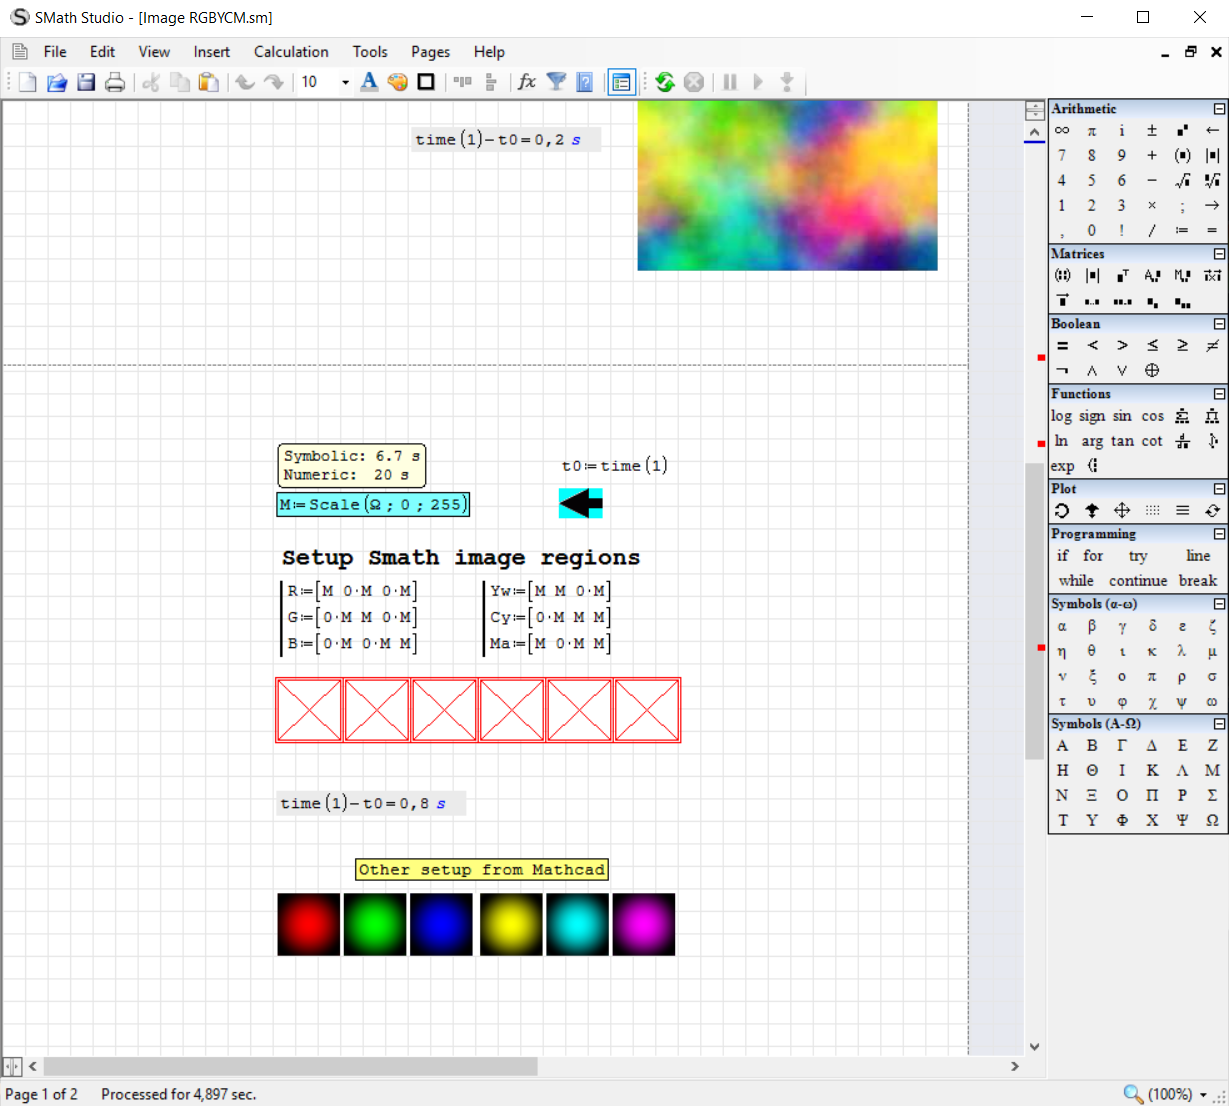The width and height of the screenshot is (1229, 1106).
Task: Toggle plot grid dots display
Action: (1152, 511)
